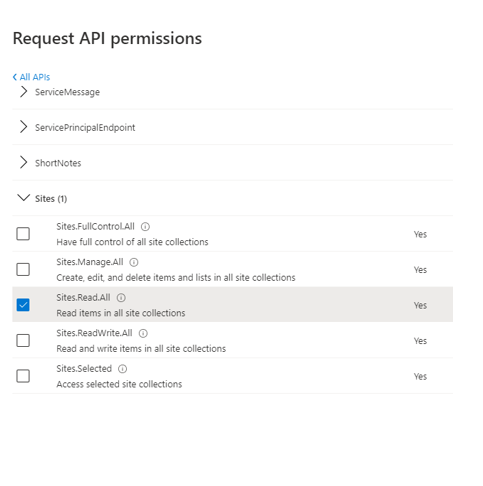Click the ShortNotes group label
The width and height of the screenshot is (483, 486).
tap(58, 163)
